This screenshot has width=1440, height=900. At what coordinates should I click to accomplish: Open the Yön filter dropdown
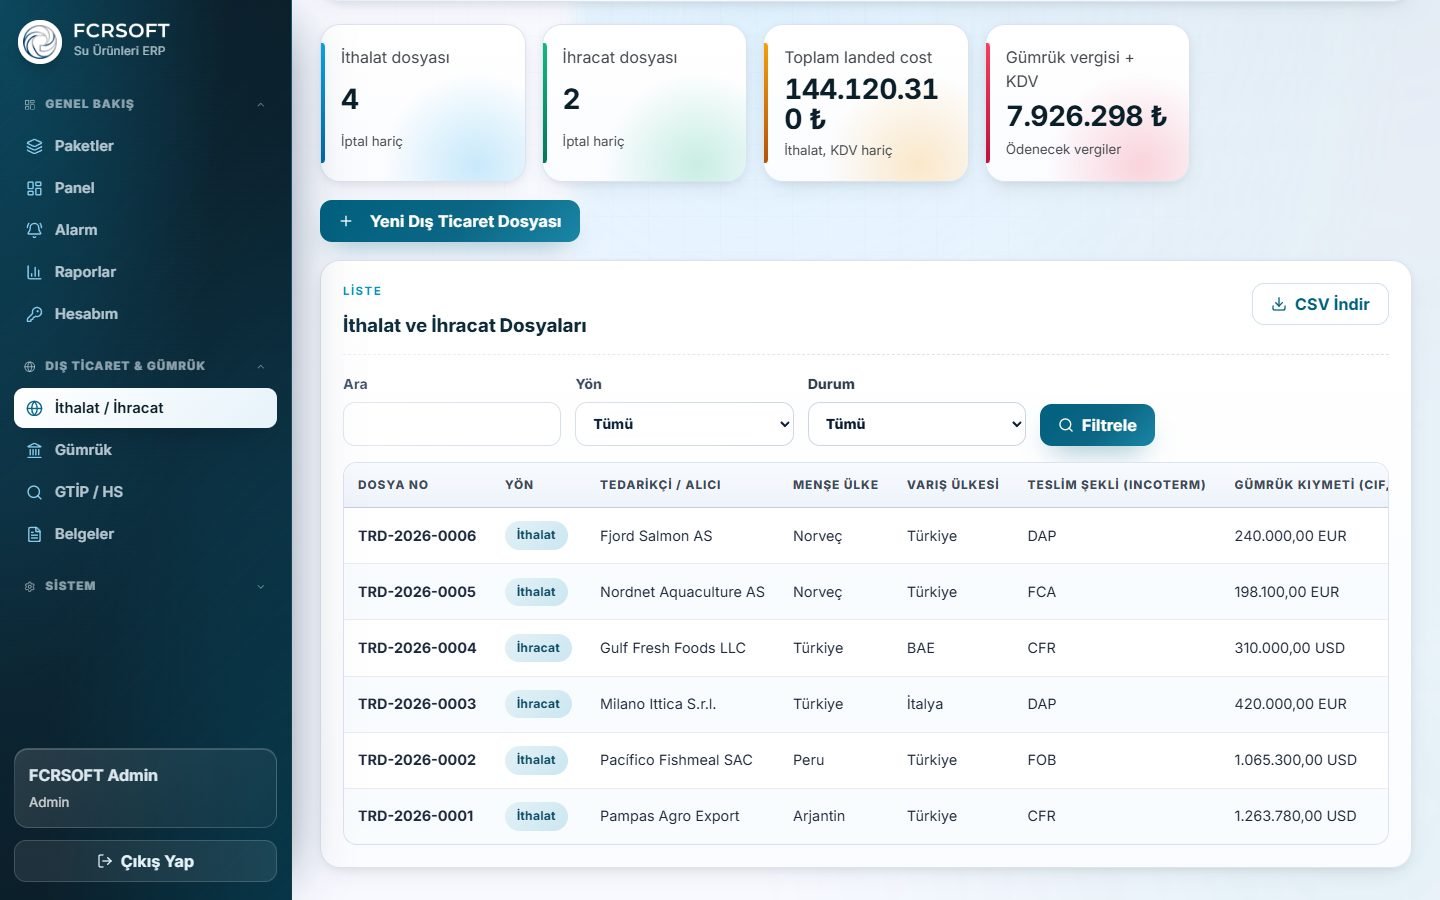click(684, 424)
